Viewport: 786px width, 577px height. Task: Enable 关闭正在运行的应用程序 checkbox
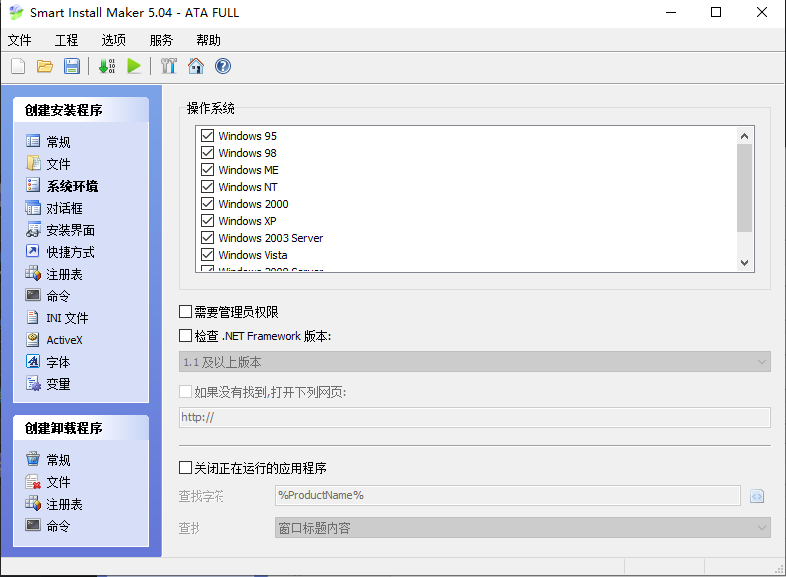point(185,468)
